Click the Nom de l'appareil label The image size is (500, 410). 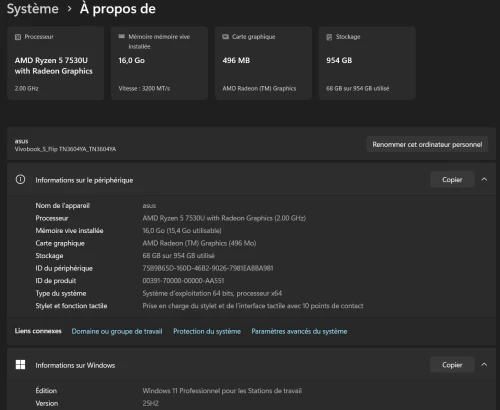coord(63,206)
